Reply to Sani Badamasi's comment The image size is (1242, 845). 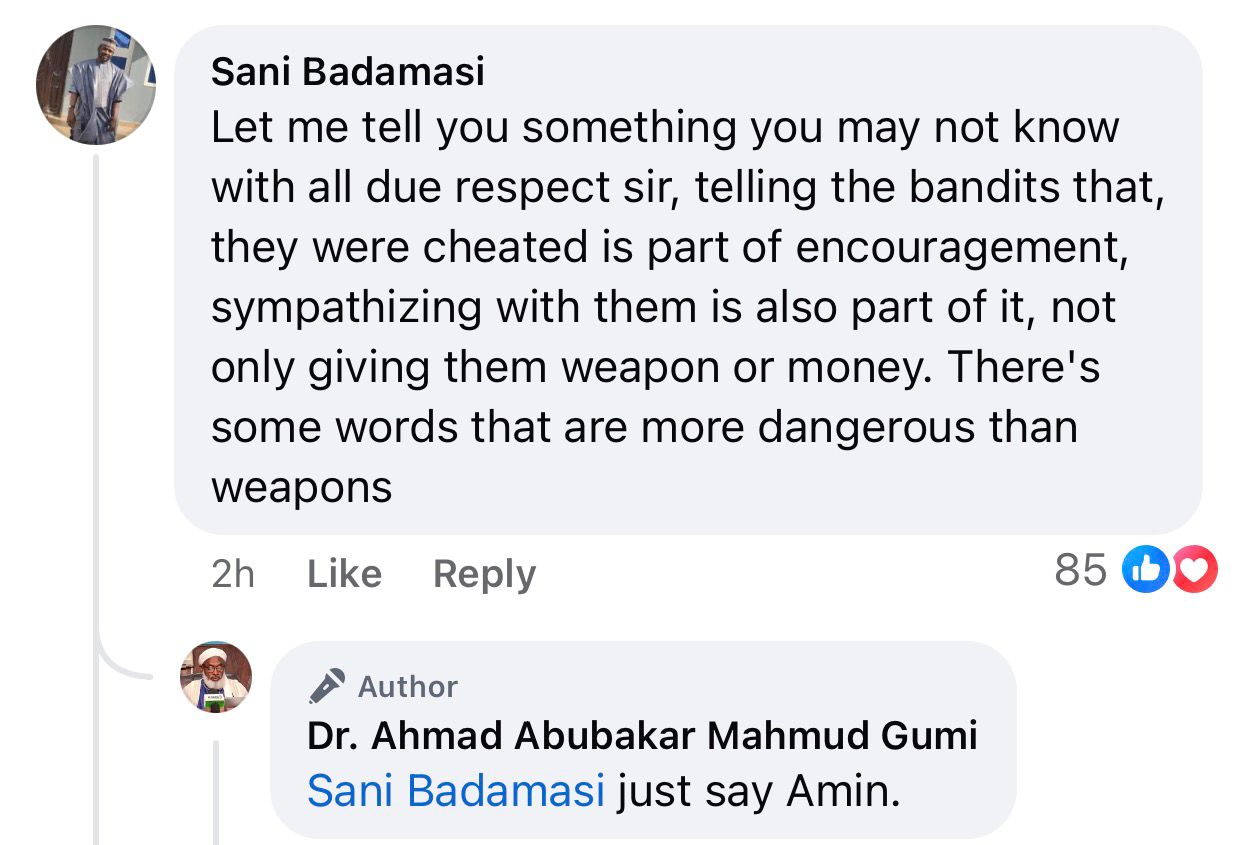click(x=484, y=574)
